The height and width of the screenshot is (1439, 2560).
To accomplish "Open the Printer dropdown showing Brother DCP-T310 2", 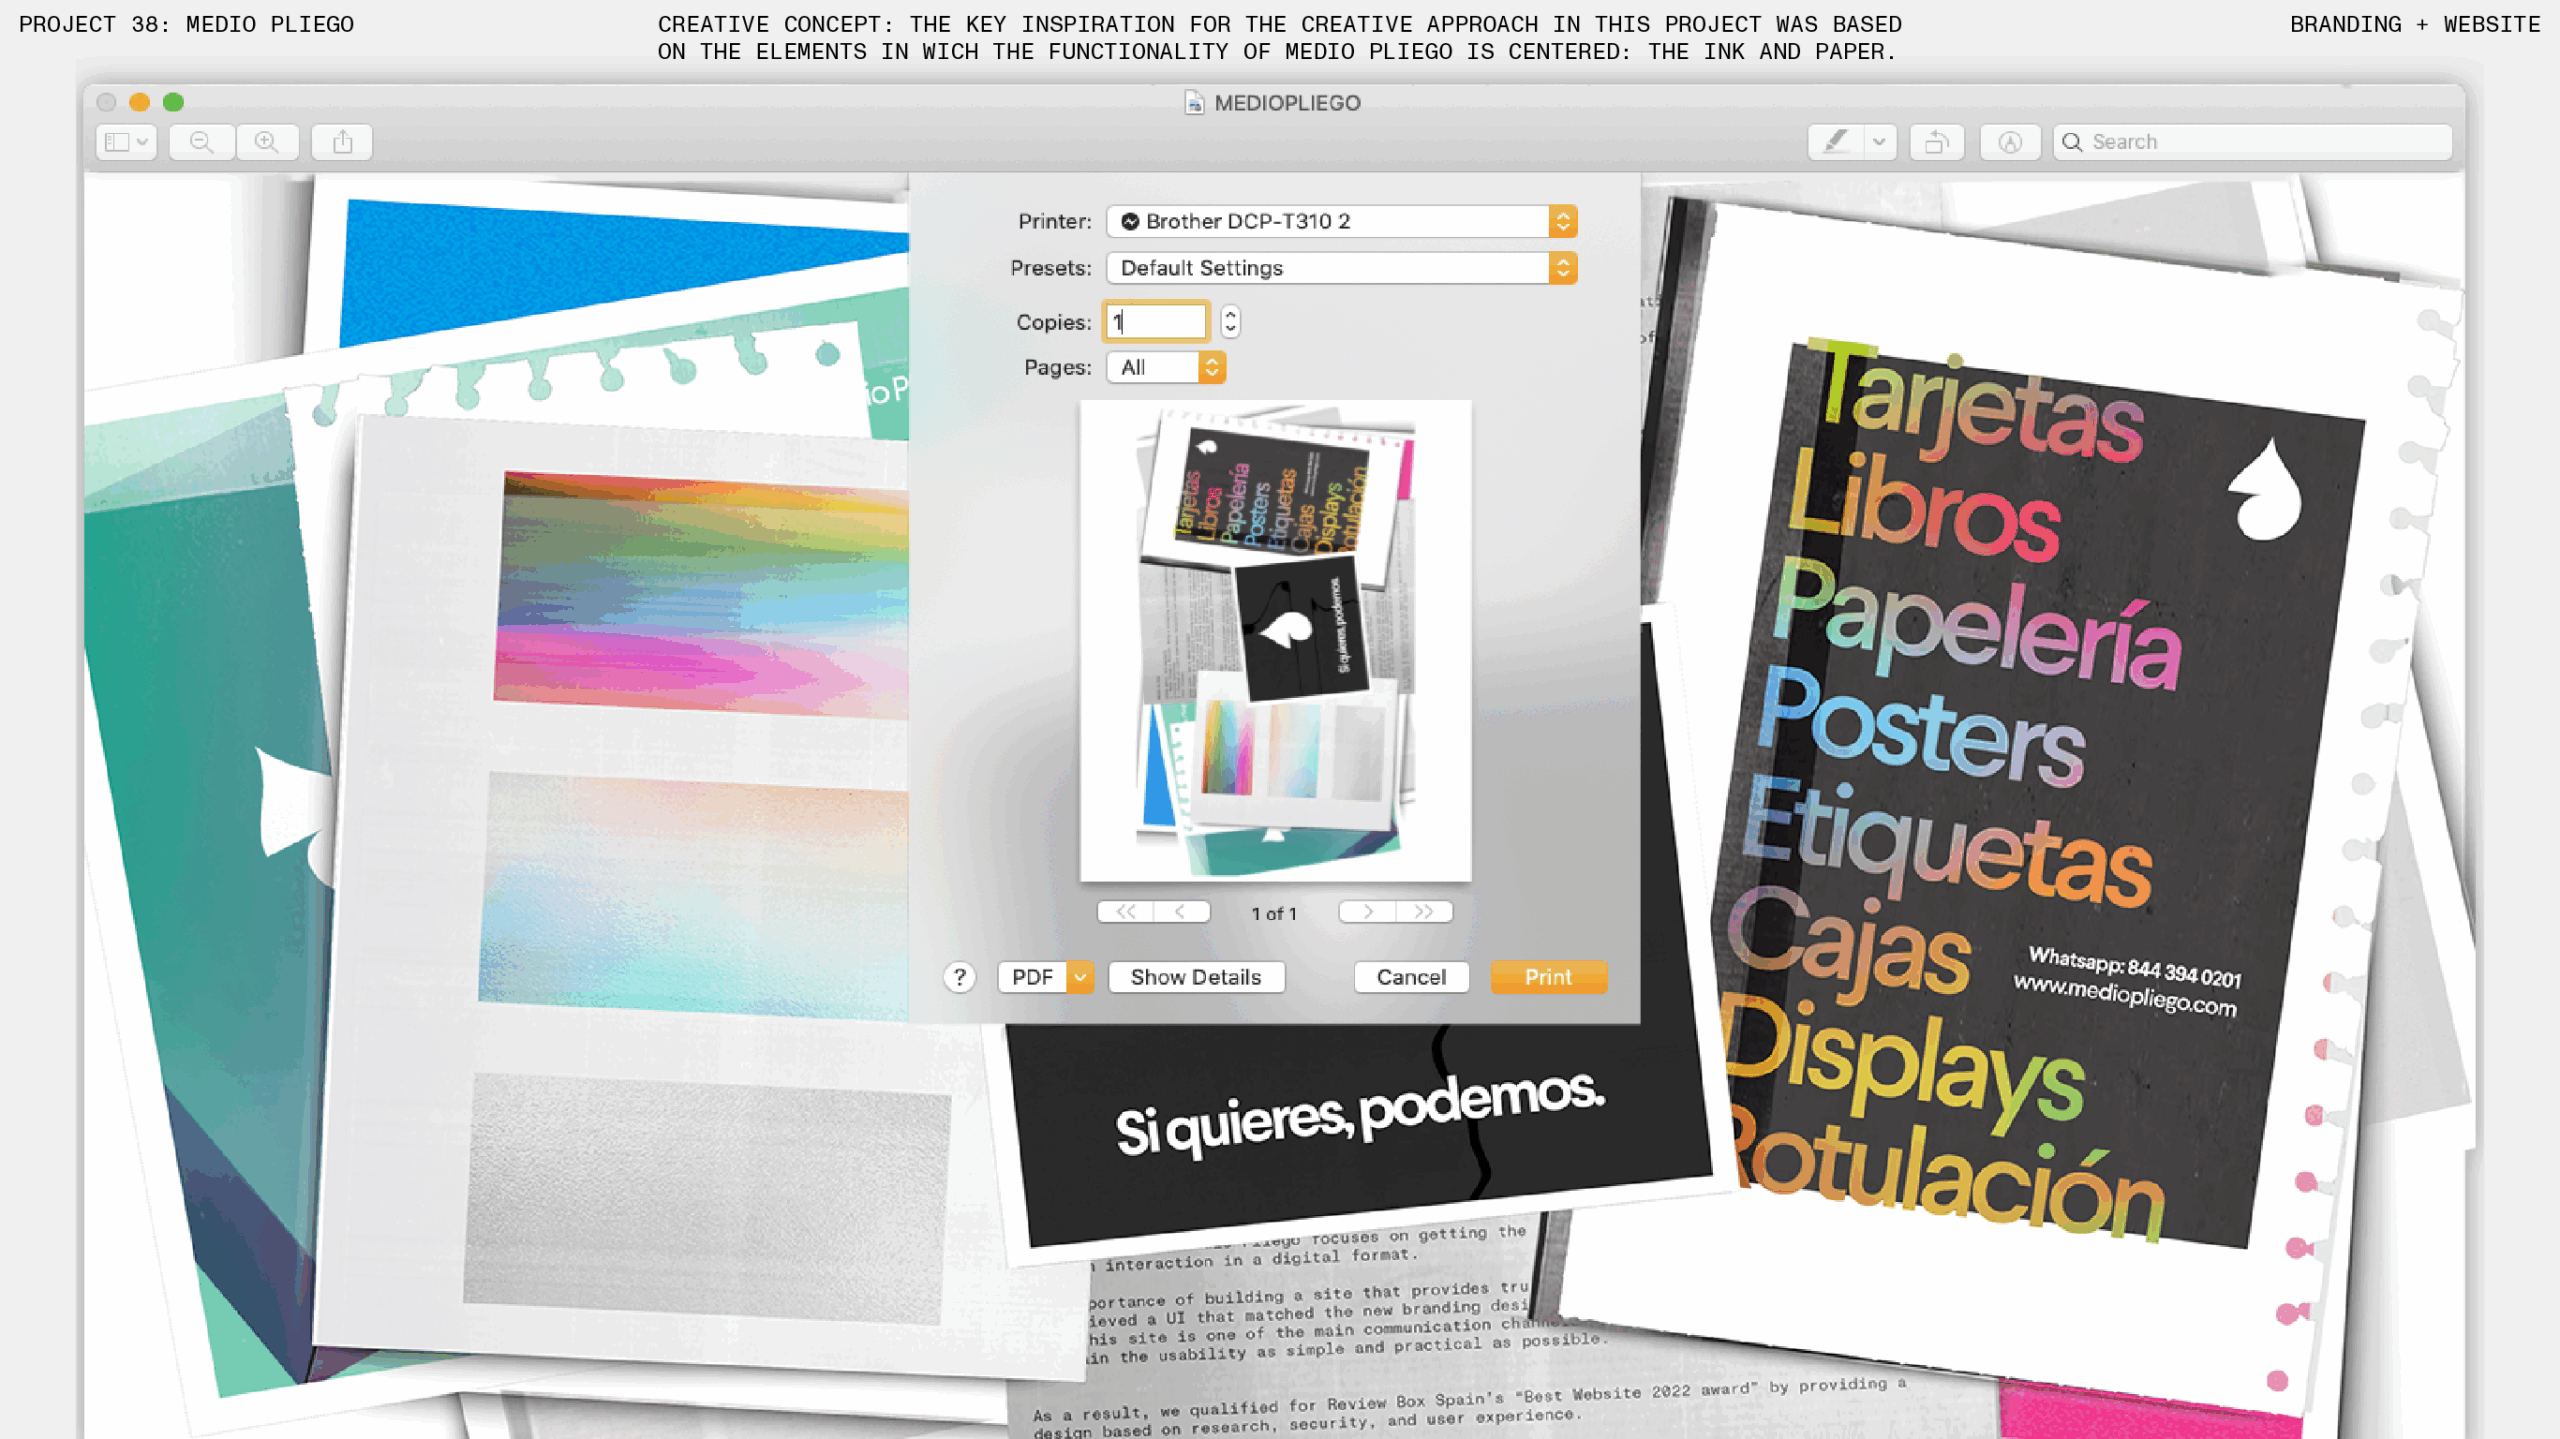I will 1341,221.
